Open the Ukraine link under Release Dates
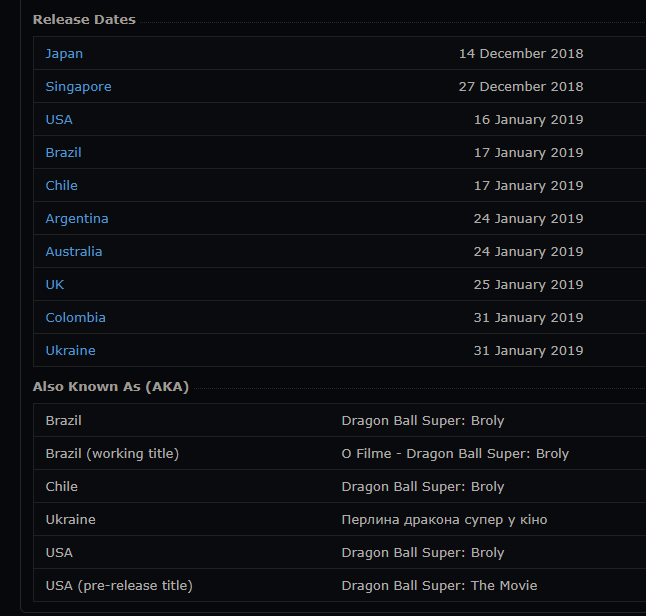This screenshot has width=646, height=616. pos(70,350)
